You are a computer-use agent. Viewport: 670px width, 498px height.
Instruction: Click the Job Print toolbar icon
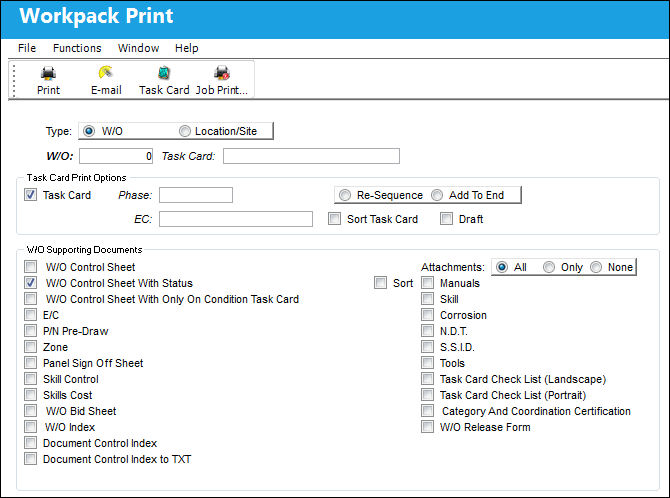tap(222, 73)
